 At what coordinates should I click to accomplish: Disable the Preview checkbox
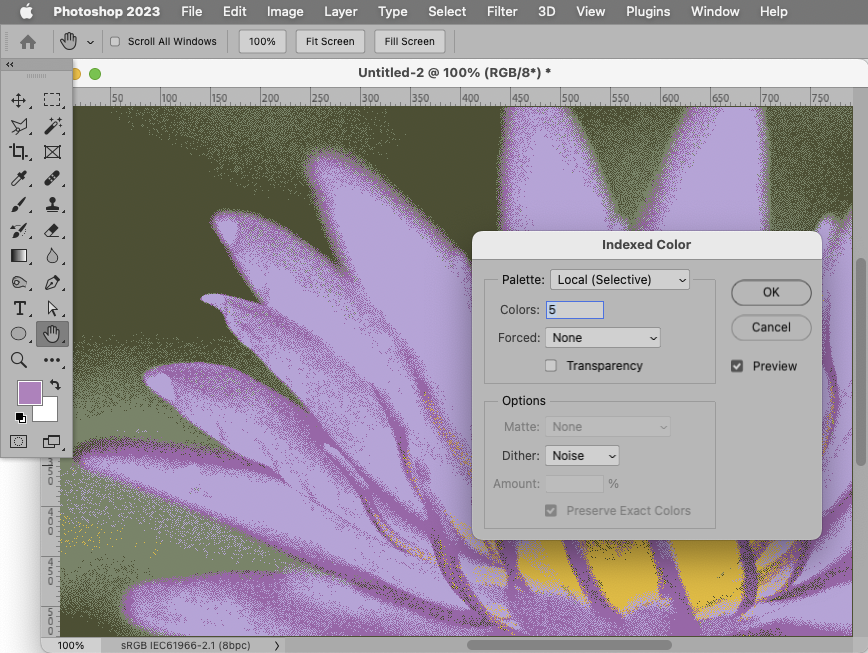(737, 366)
